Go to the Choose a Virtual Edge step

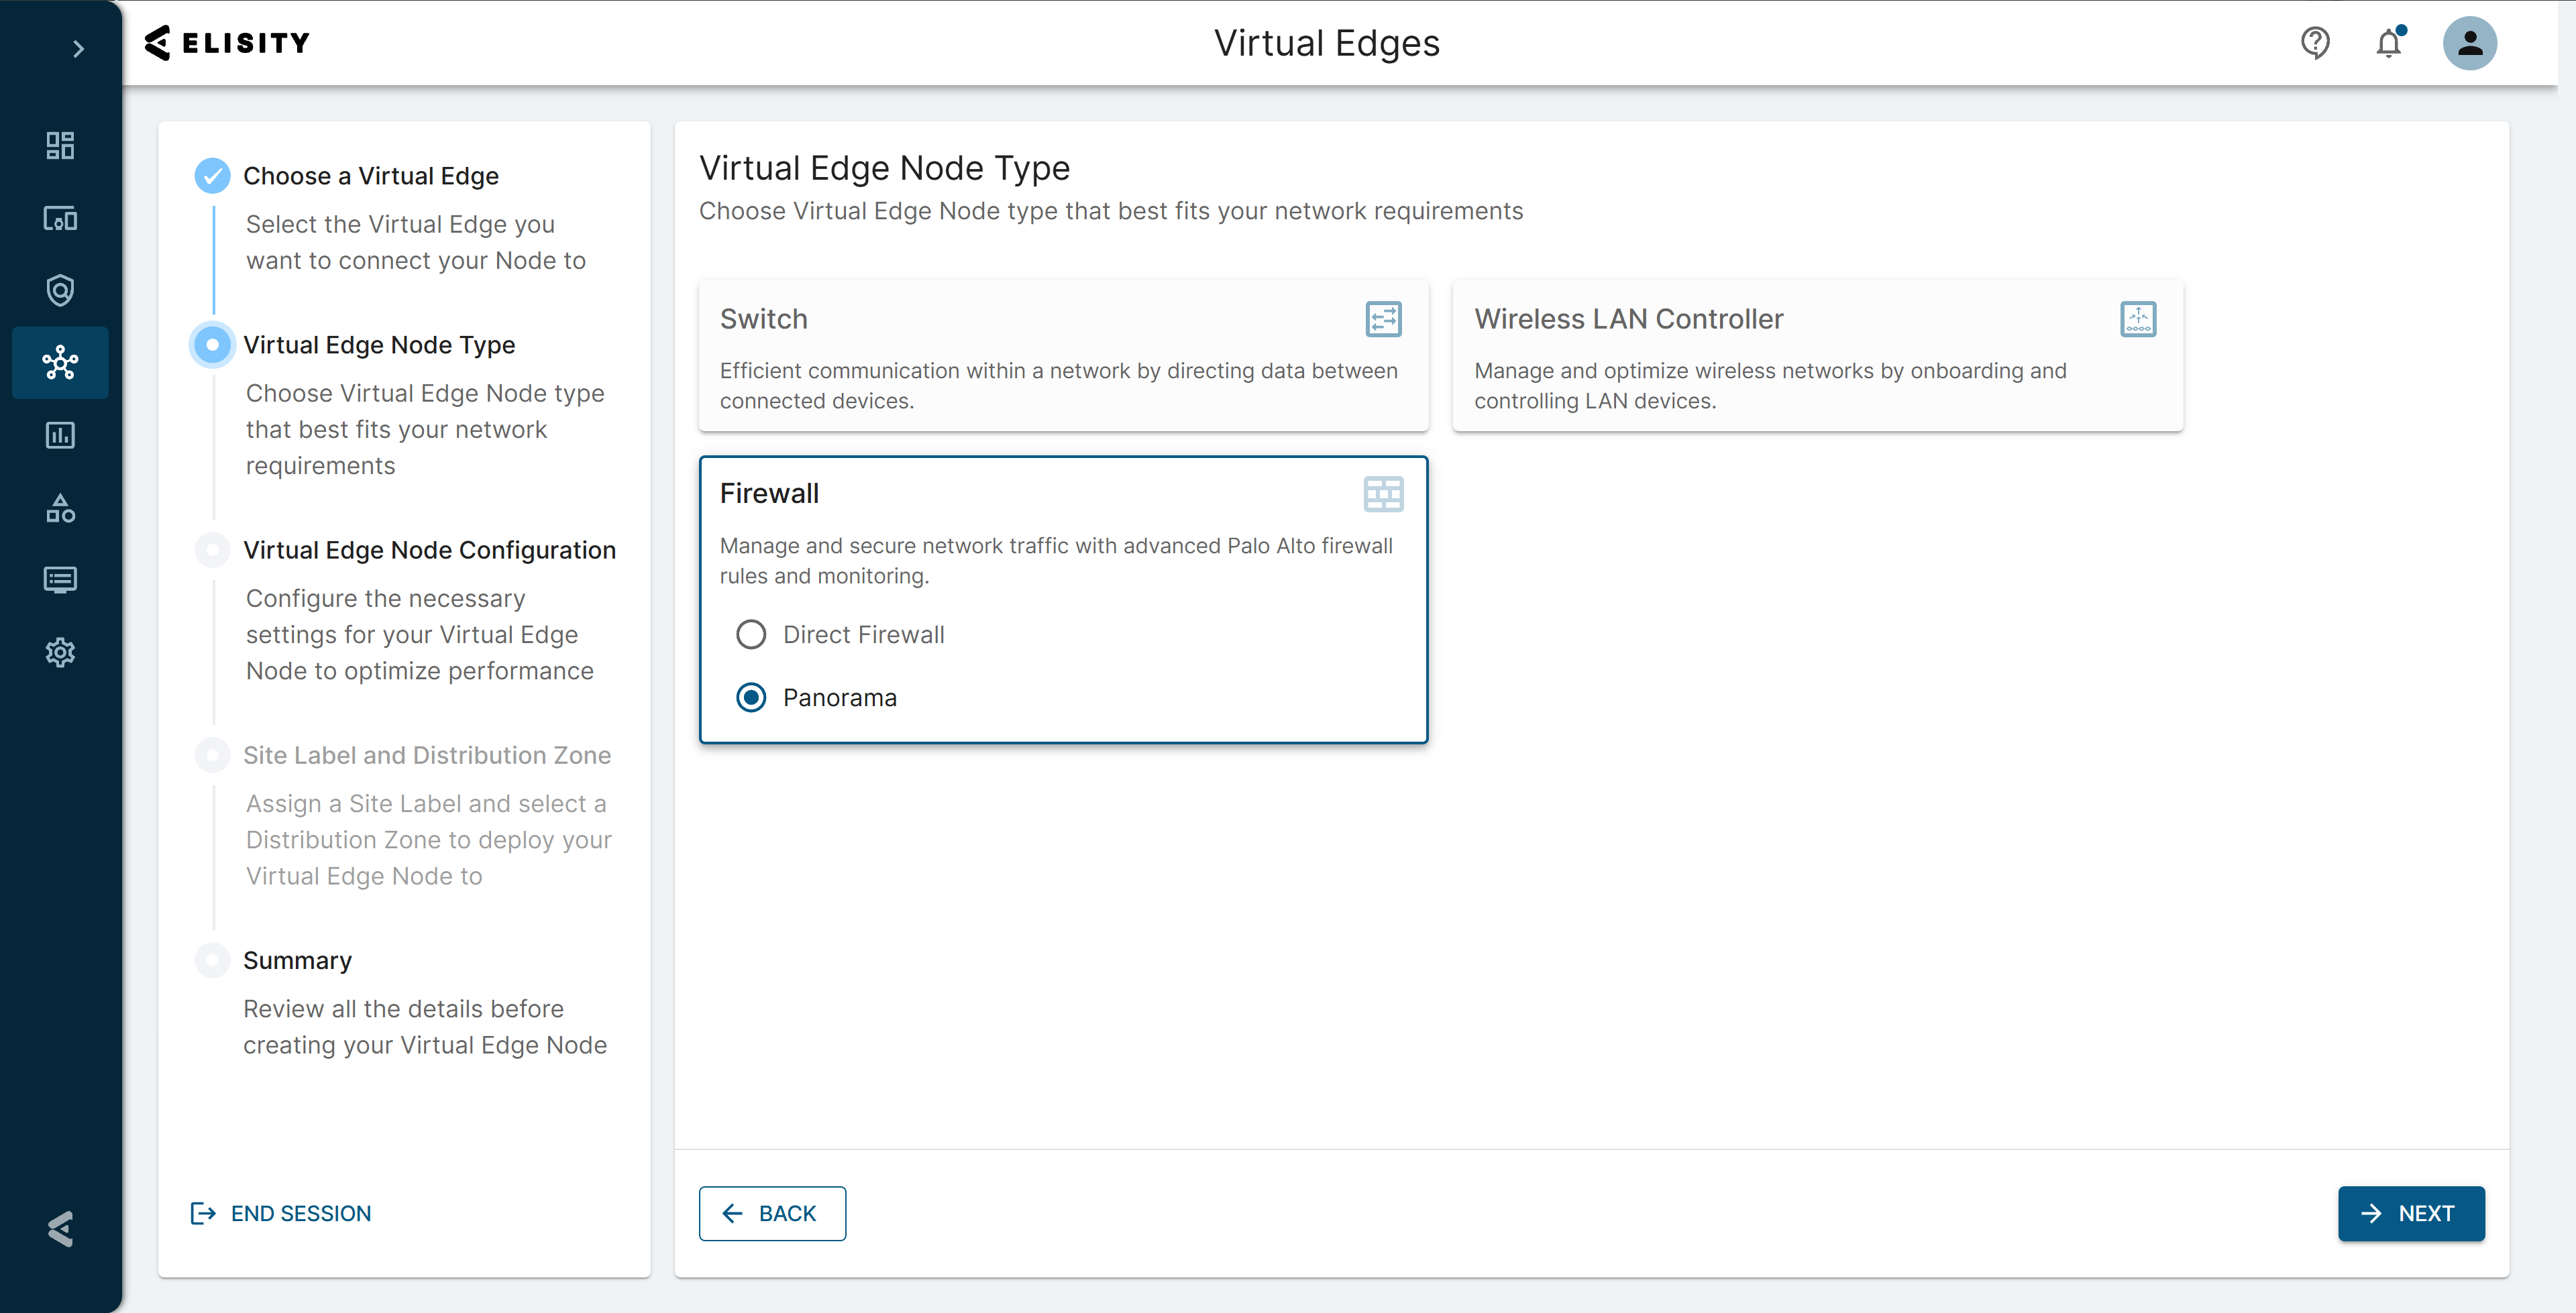coord(371,176)
